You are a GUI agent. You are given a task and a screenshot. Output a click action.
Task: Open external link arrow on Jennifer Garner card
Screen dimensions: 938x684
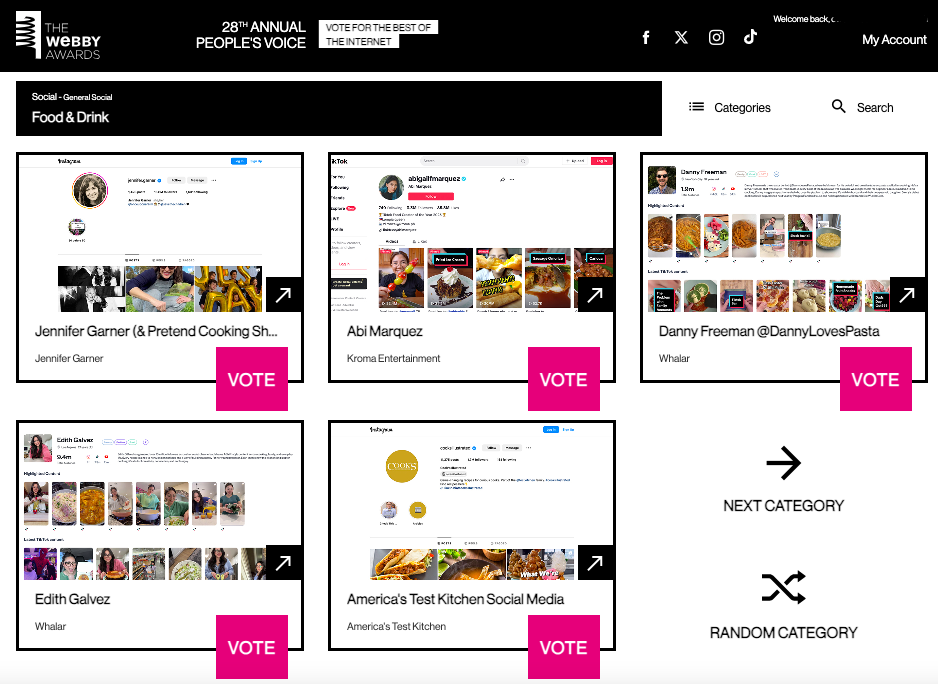[284, 294]
